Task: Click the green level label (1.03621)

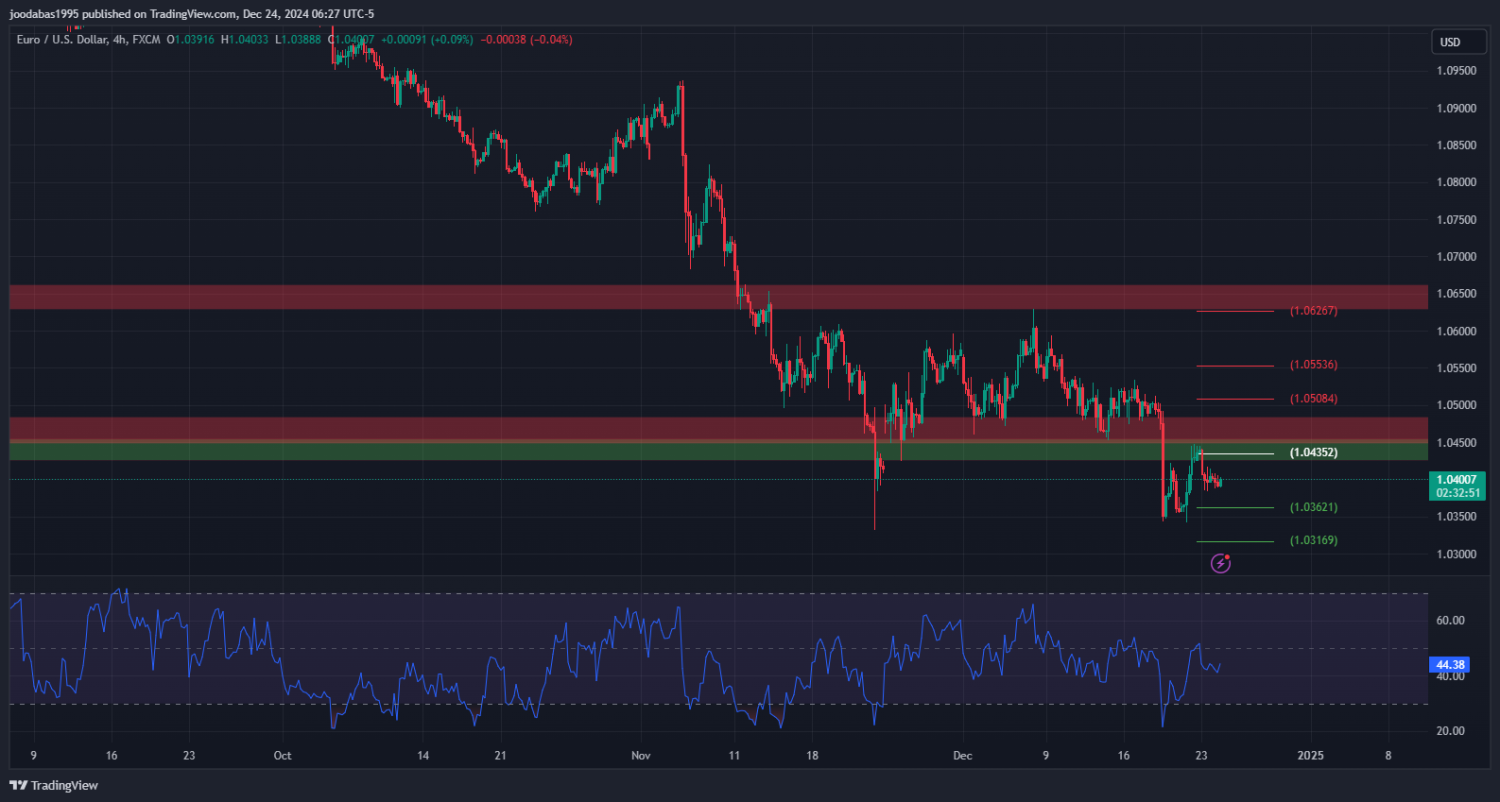Action: point(1313,508)
